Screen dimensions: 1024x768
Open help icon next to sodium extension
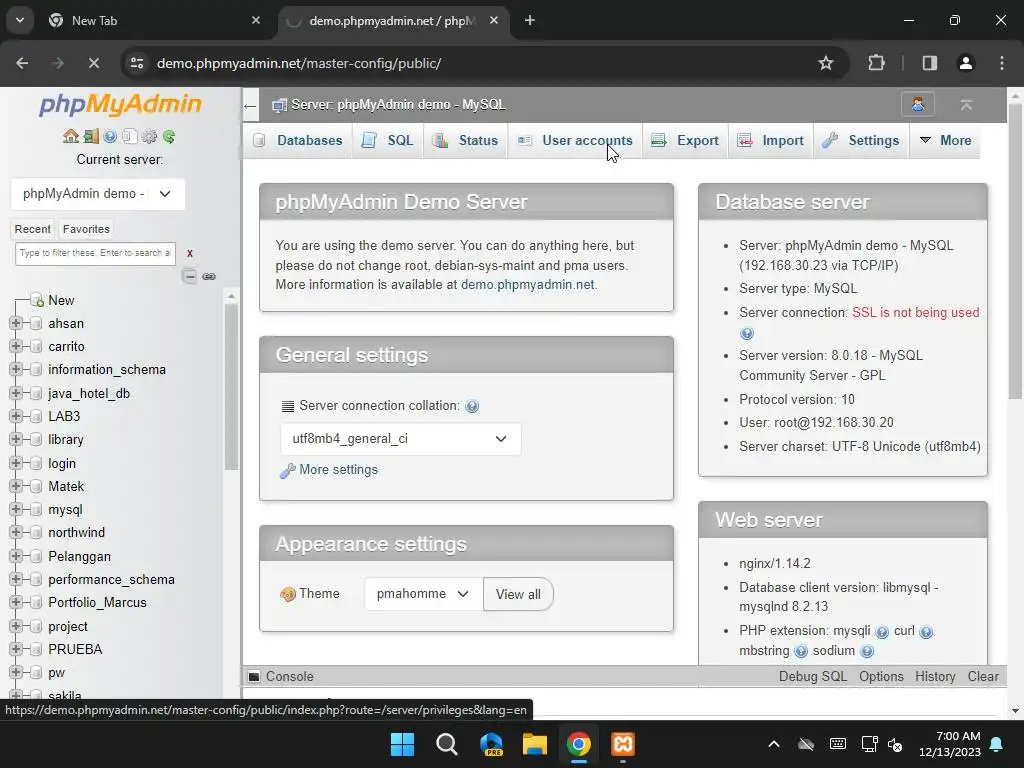coord(867,651)
